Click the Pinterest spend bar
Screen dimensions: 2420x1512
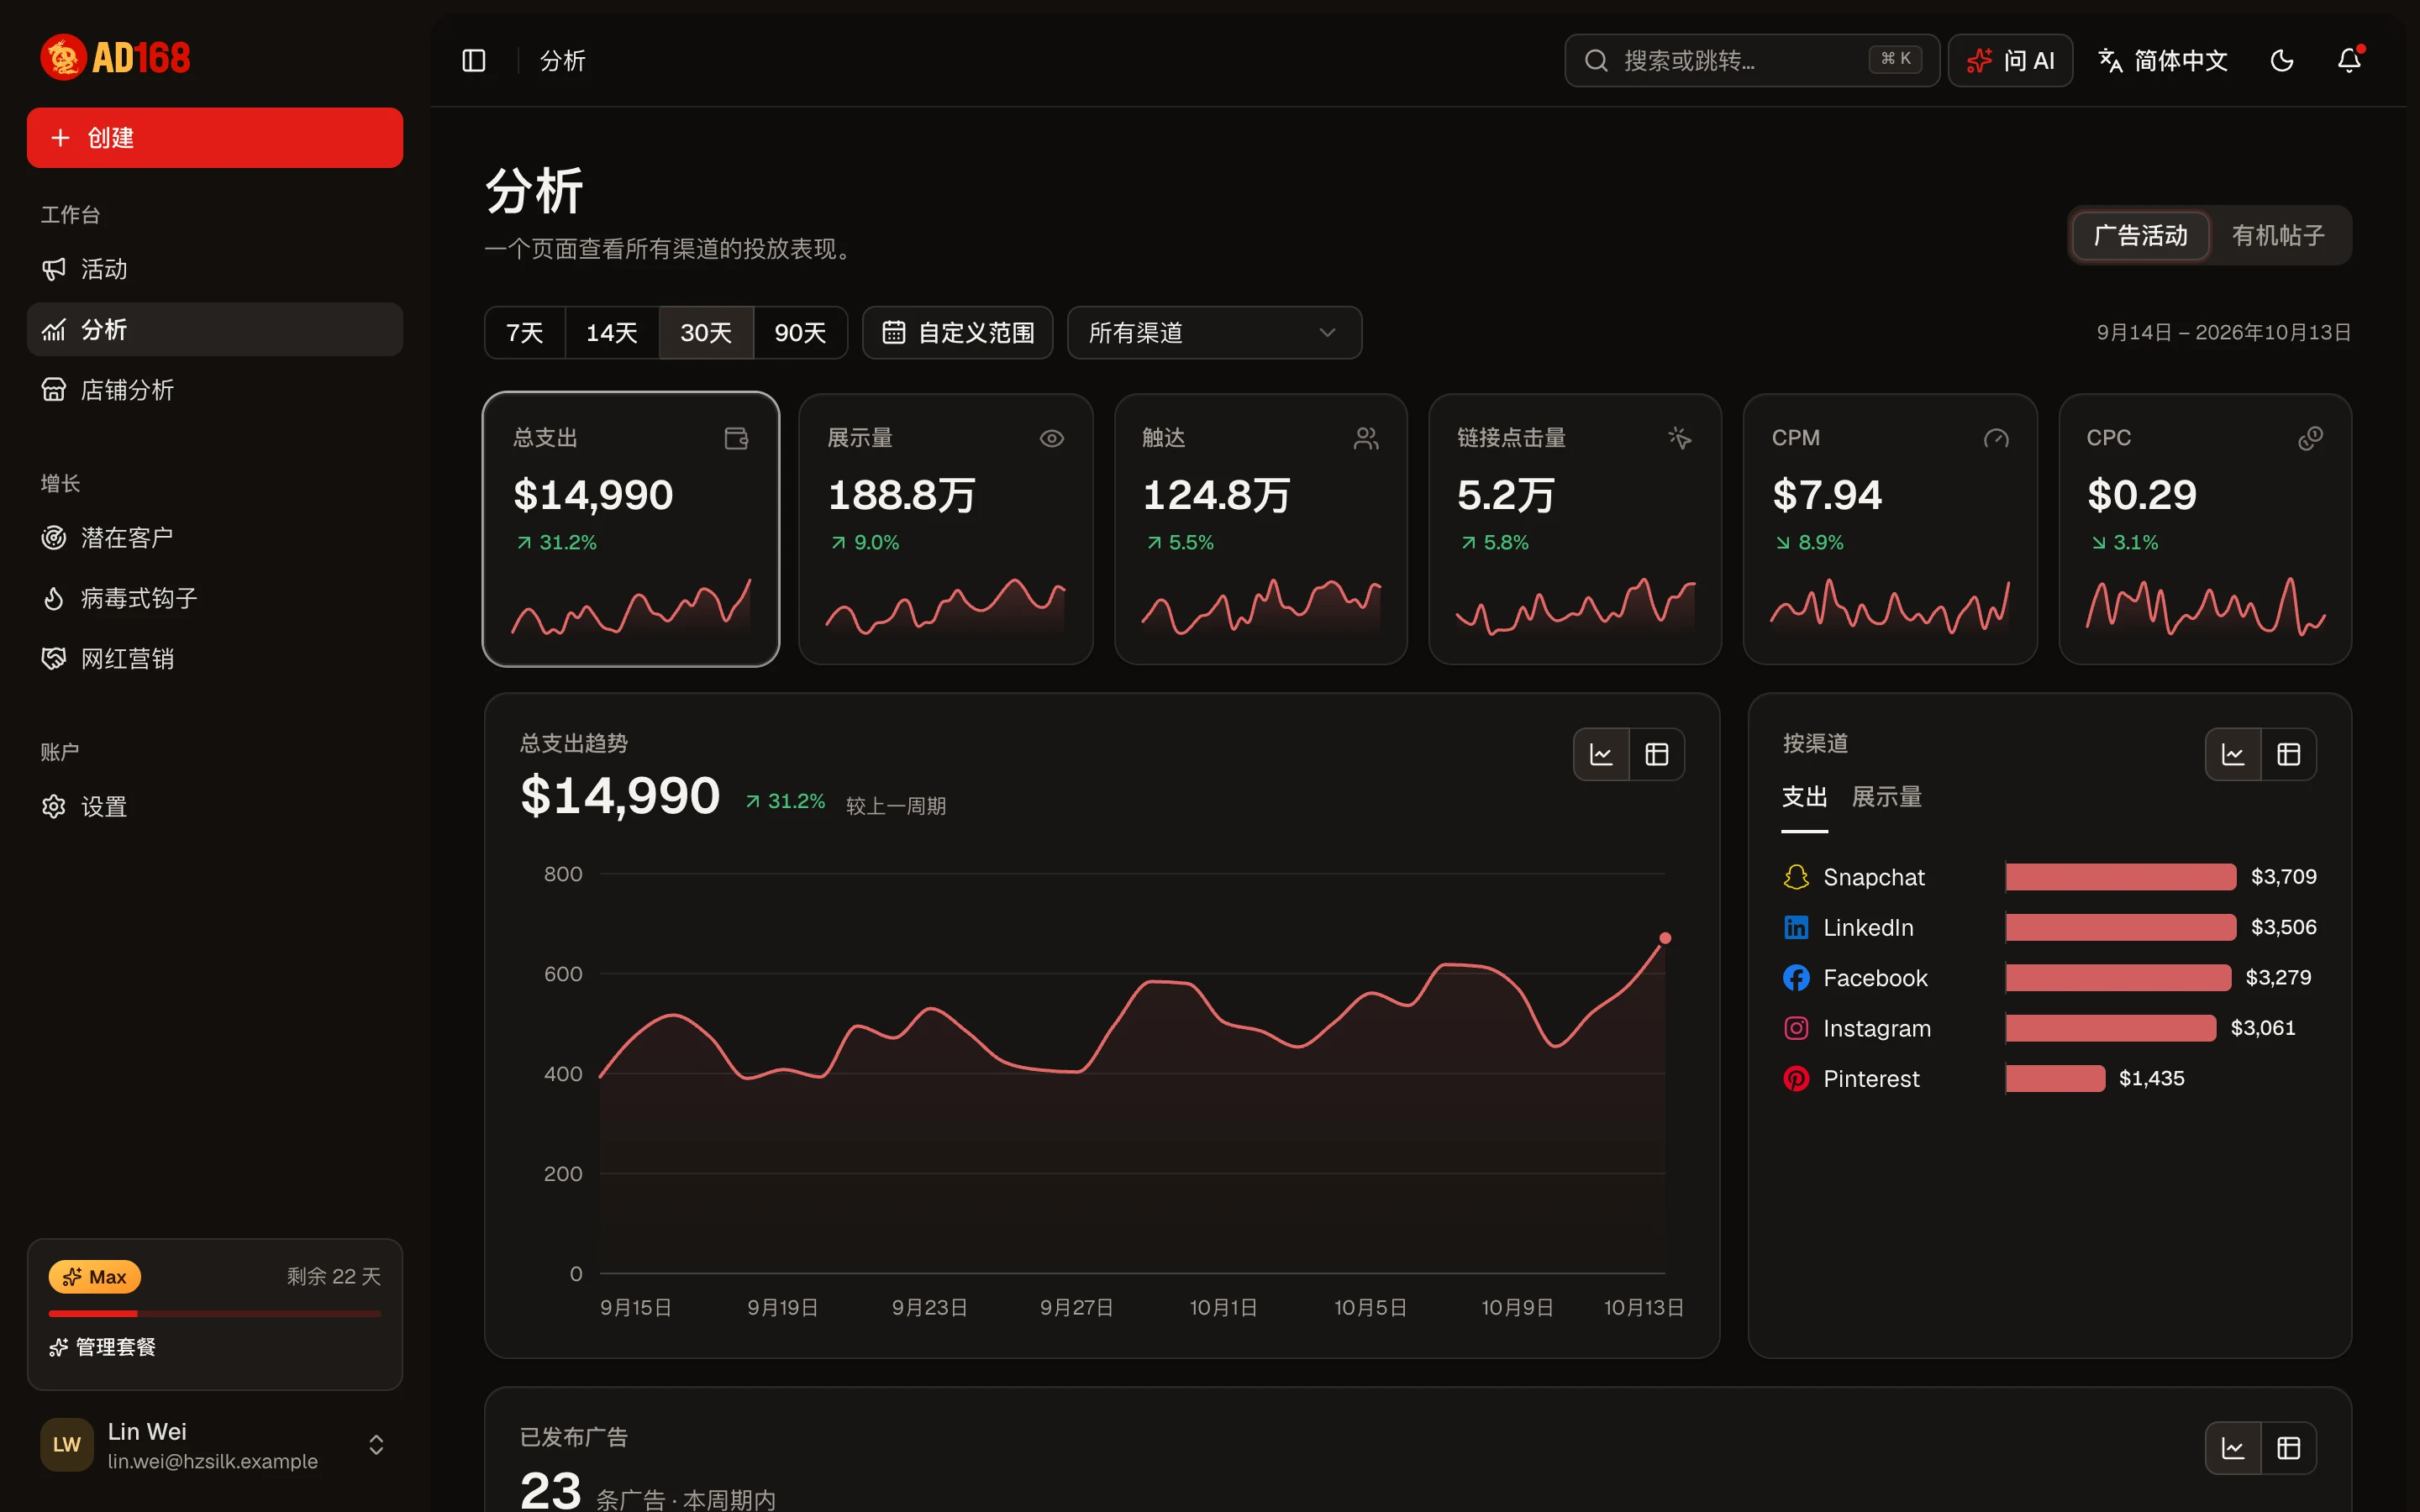click(x=2055, y=1079)
